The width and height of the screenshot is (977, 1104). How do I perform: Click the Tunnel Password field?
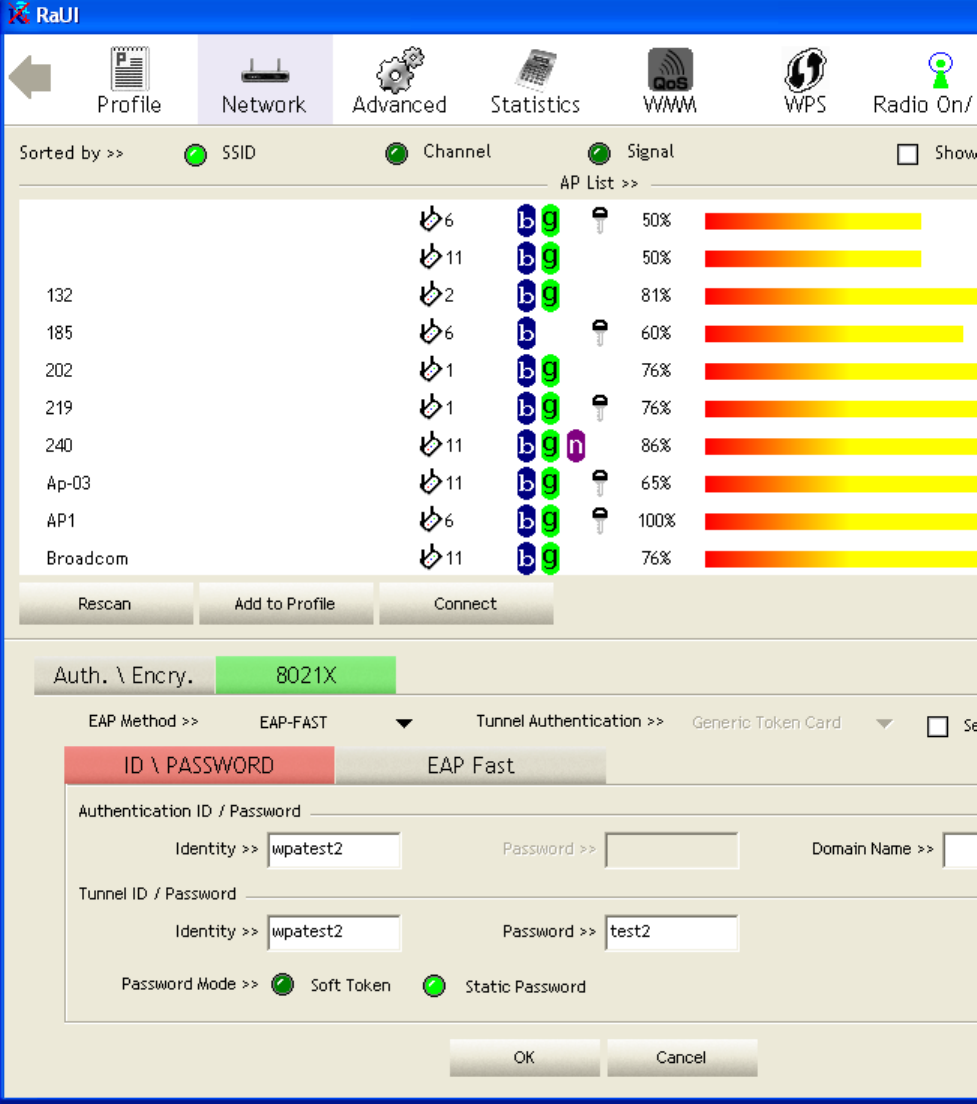pyautogui.click(x=672, y=932)
